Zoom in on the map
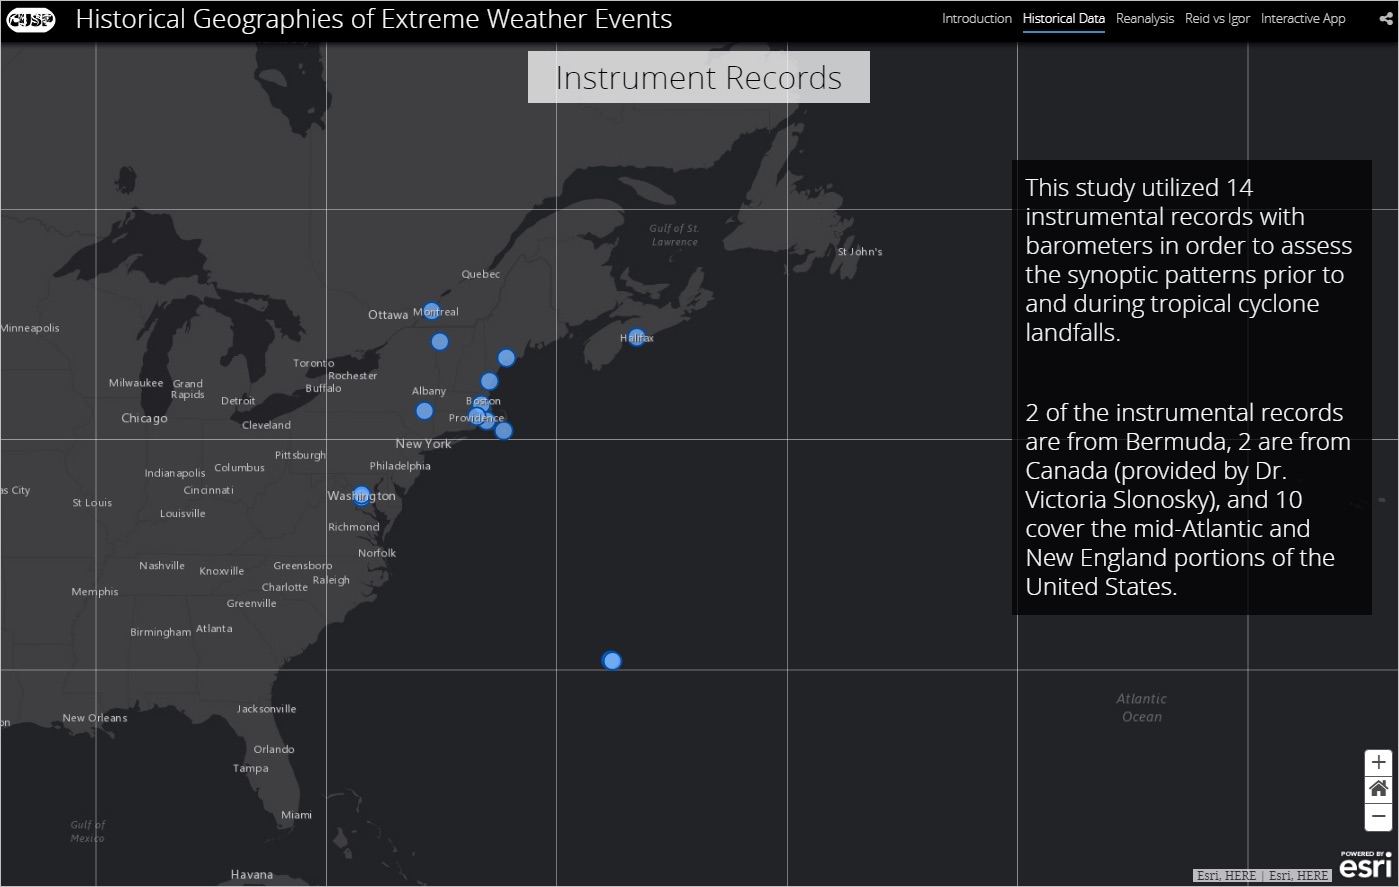Screen dimensions: 1399x887 [x=1378, y=762]
